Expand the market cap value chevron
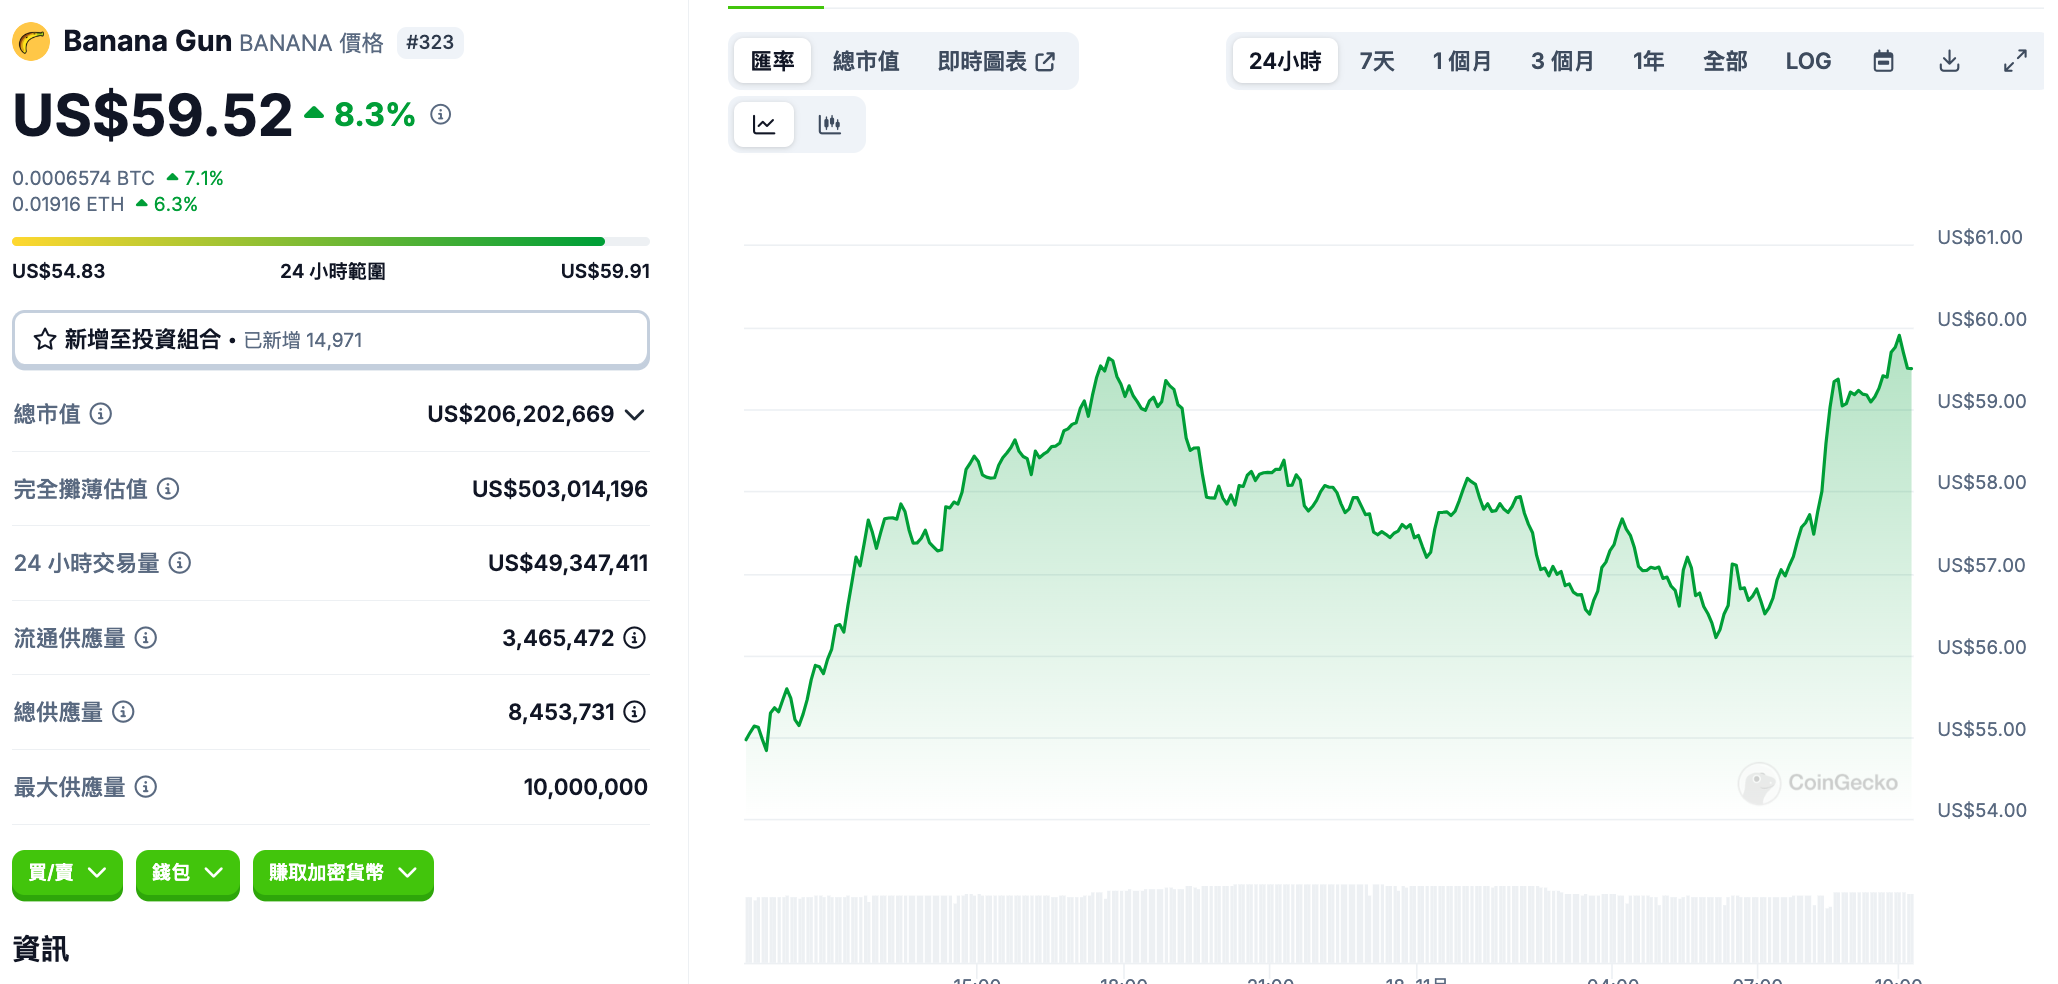Screen dimensions: 2058x984 point(635,415)
